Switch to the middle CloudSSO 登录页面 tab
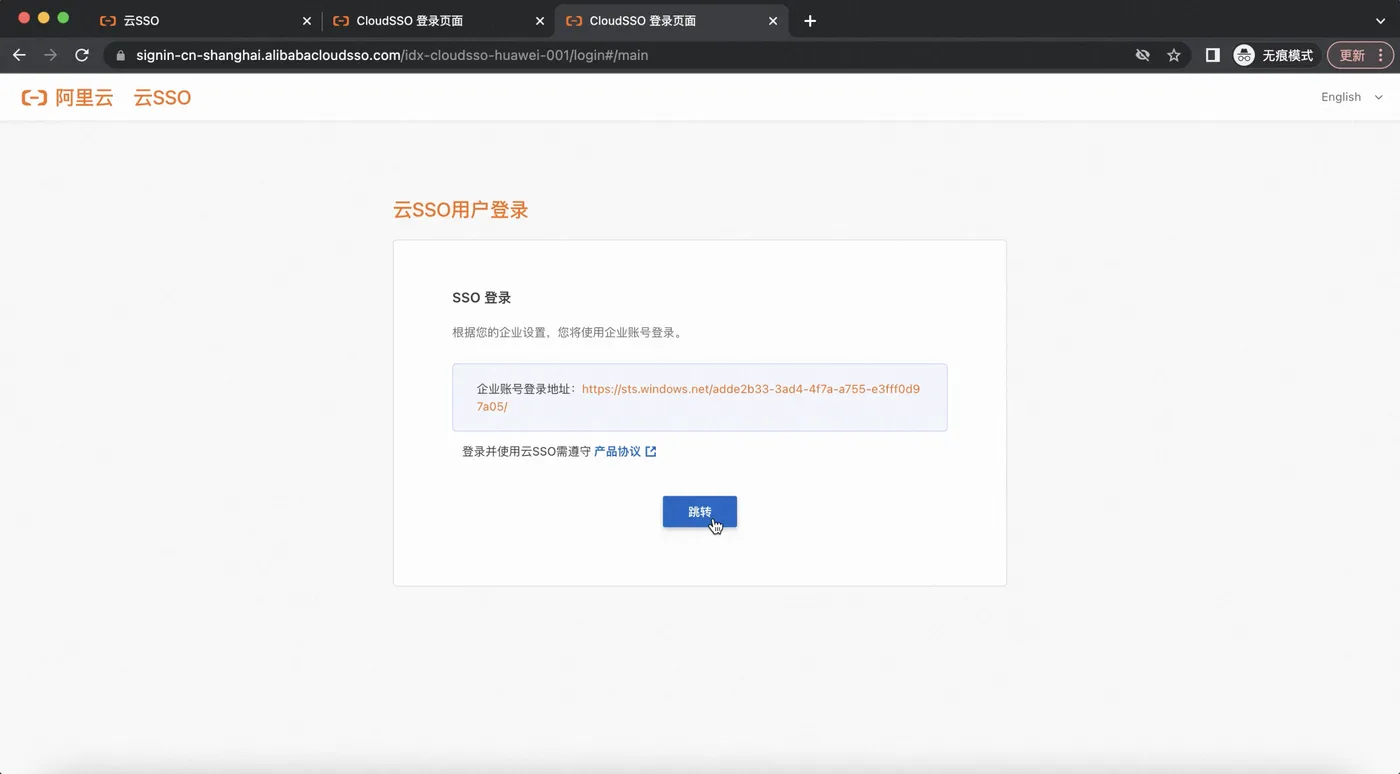Viewport: 1400px width, 774px height. pyautogui.click(x=439, y=21)
